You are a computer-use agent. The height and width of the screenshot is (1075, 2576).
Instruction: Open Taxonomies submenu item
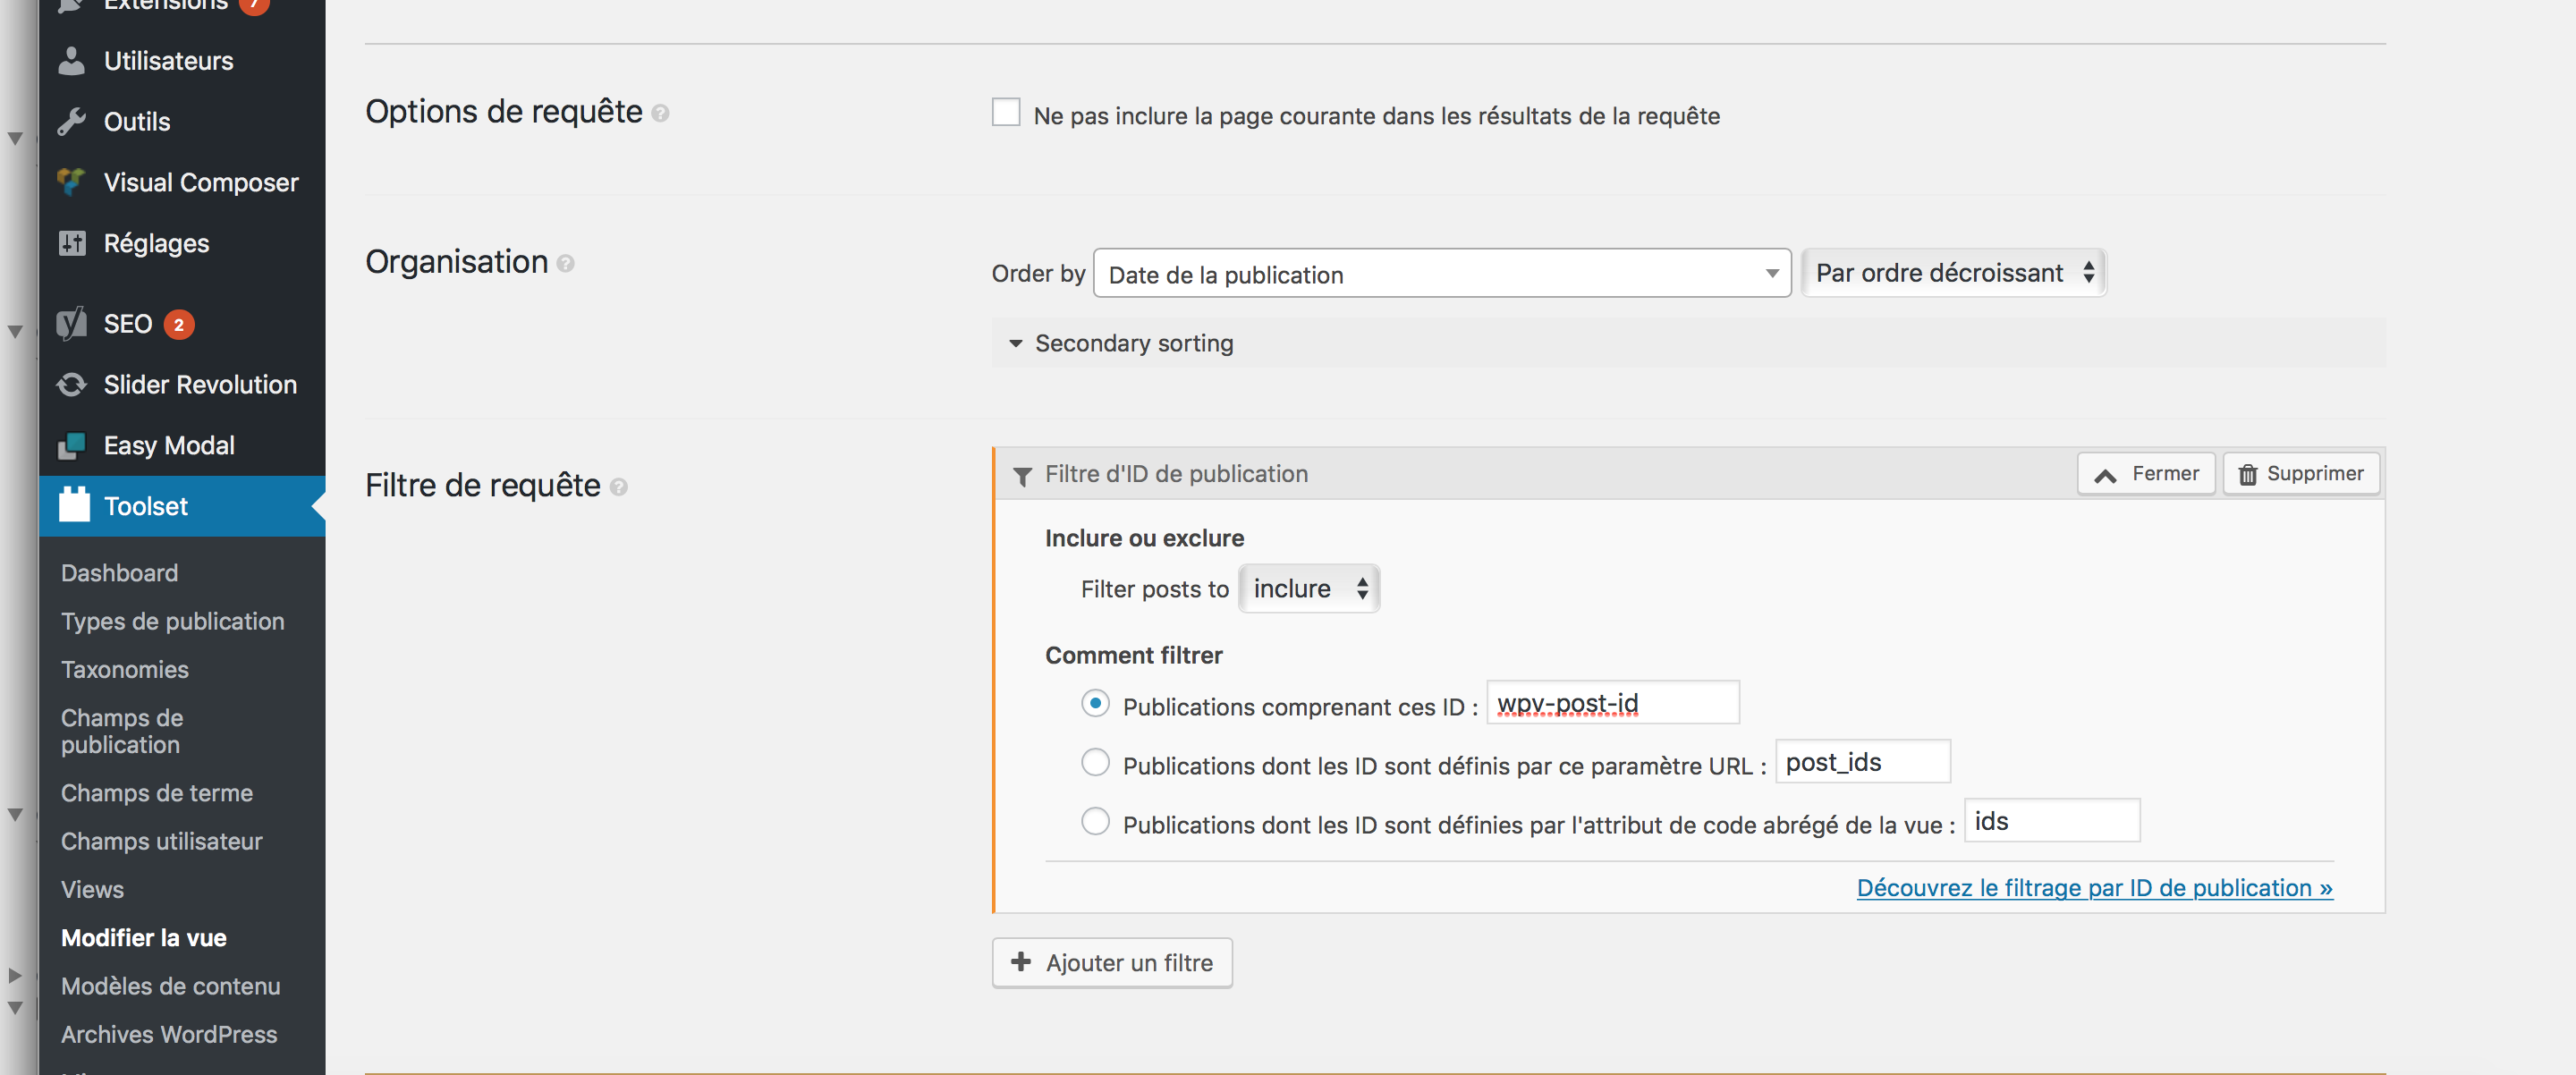pyautogui.click(x=124, y=669)
